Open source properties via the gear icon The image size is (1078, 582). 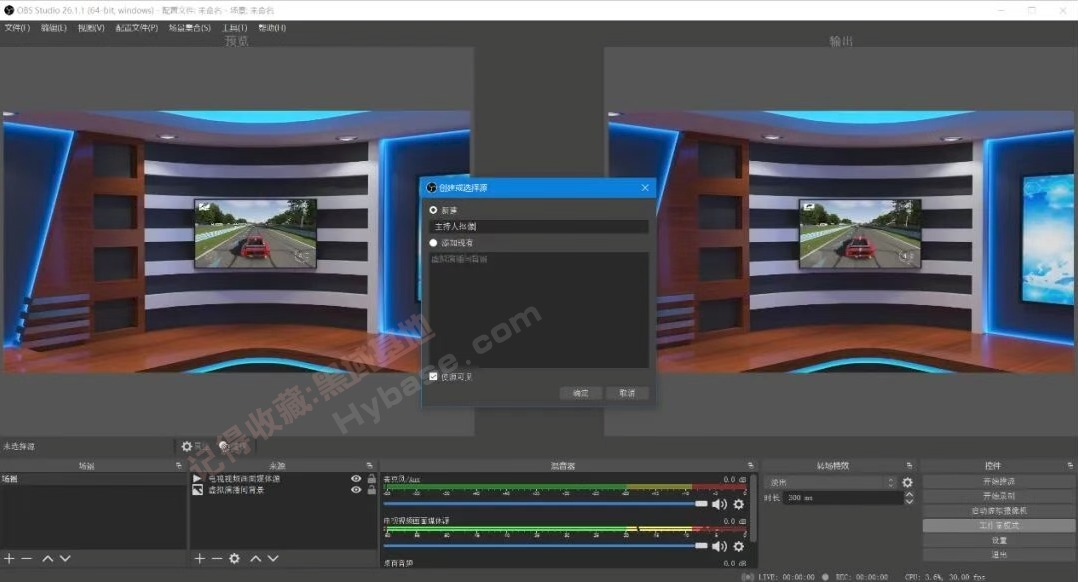pyautogui.click(x=233, y=558)
